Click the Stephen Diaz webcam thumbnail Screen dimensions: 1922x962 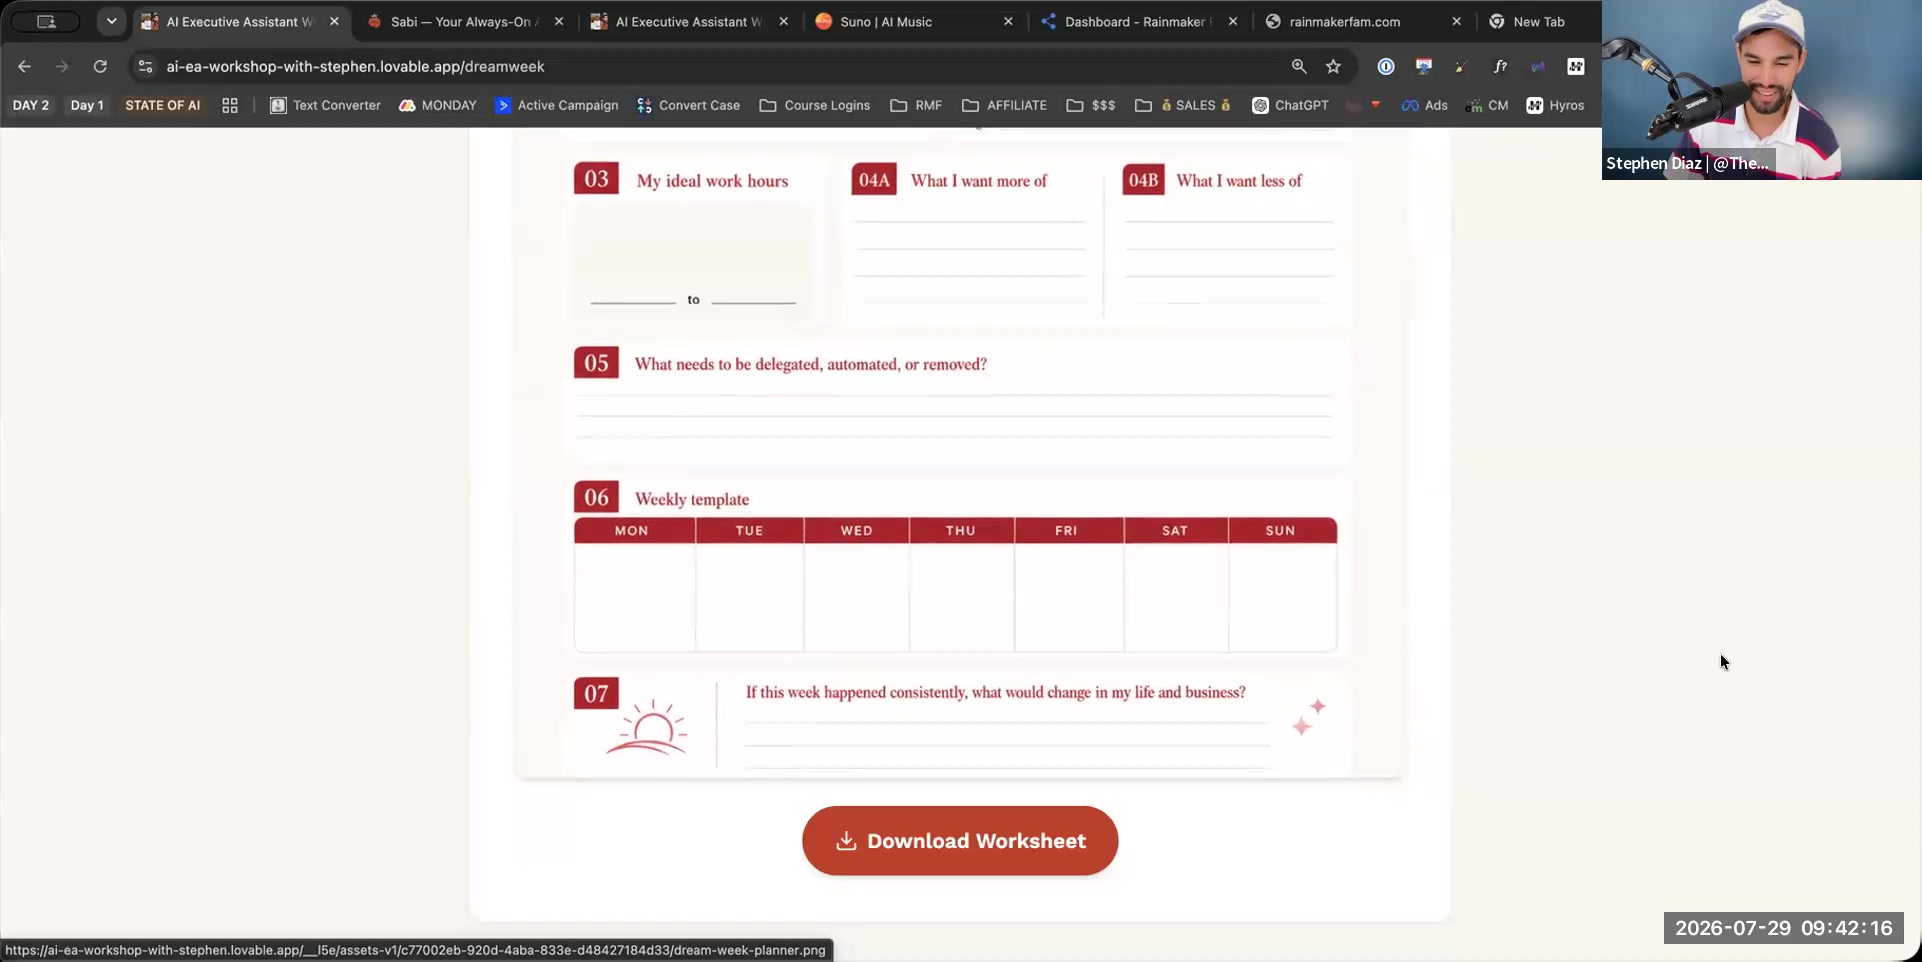point(1761,90)
